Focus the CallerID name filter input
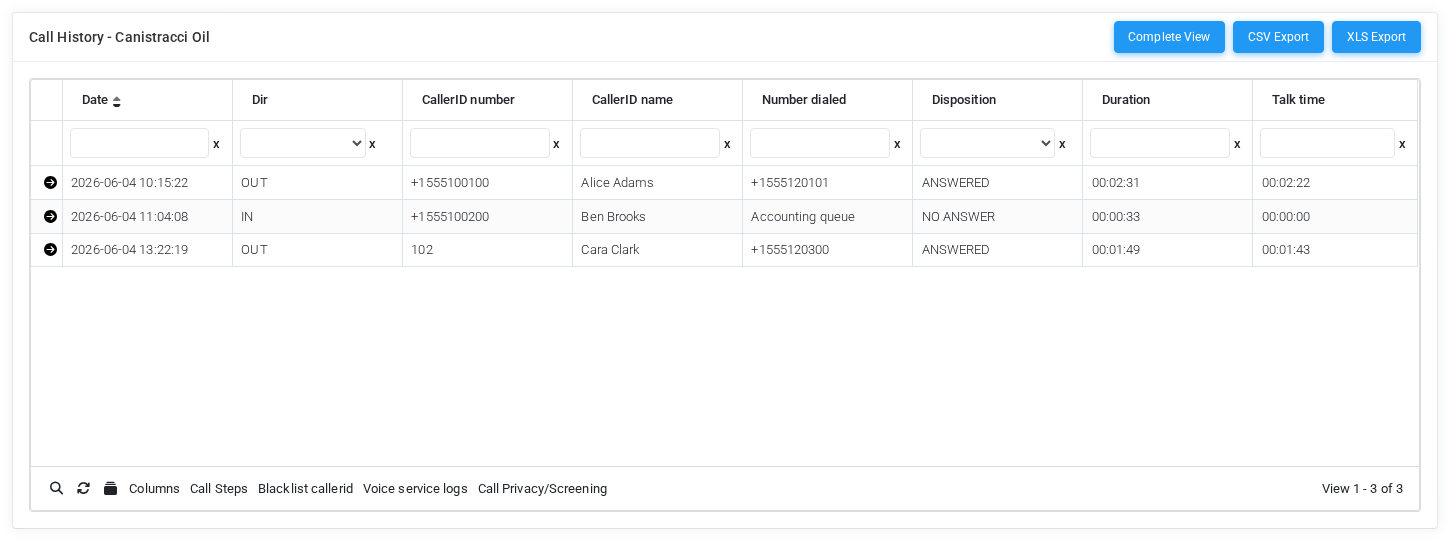Image resolution: width=1450 pixels, height=541 pixels. [650, 143]
